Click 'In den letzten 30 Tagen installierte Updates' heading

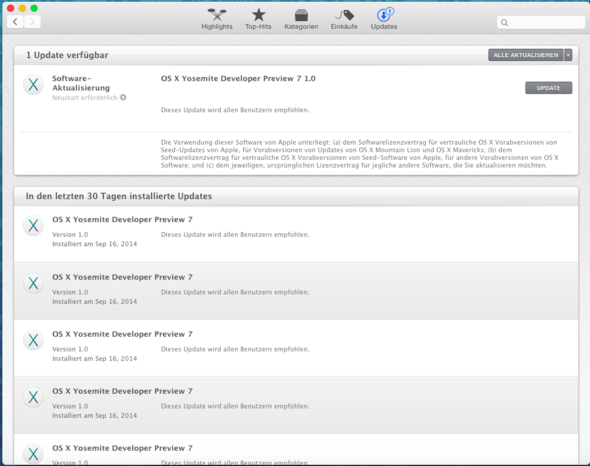click(119, 196)
